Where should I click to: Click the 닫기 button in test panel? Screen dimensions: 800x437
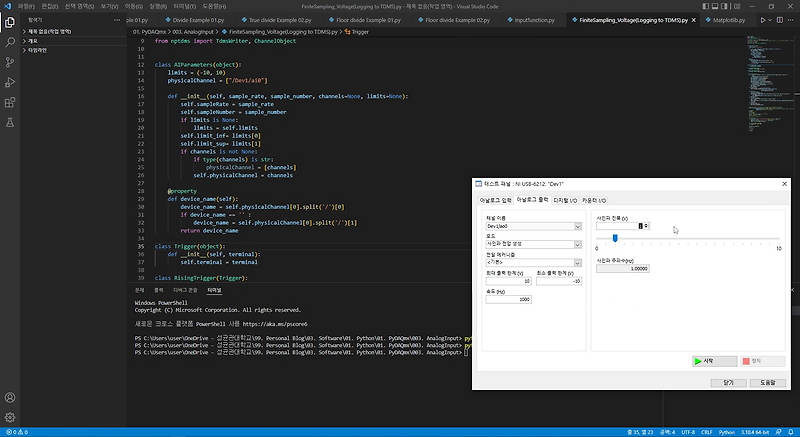point(727,382)
